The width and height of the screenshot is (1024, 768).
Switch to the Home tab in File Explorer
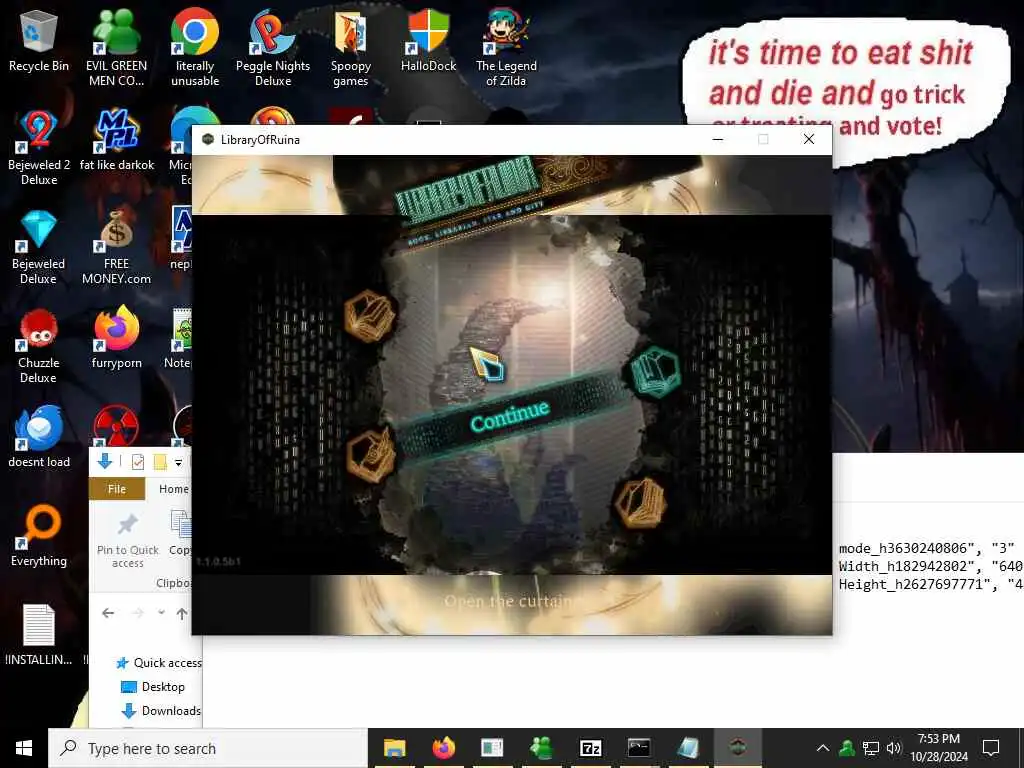pyautogui.click(x=174, y=488)
